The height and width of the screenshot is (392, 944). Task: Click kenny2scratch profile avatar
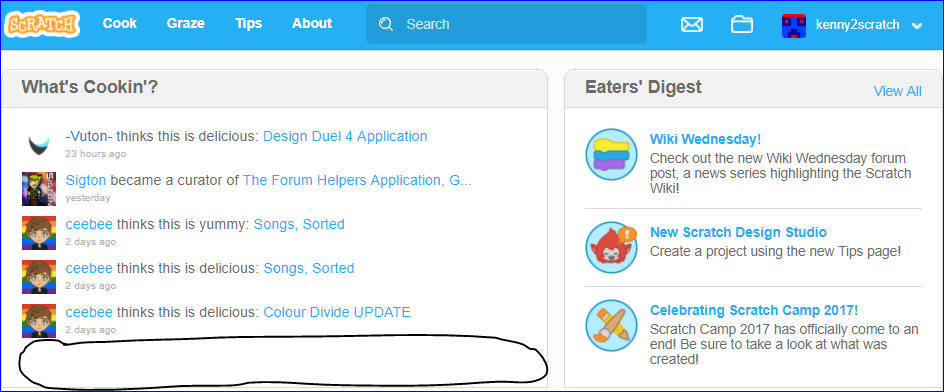pos(793,25)
